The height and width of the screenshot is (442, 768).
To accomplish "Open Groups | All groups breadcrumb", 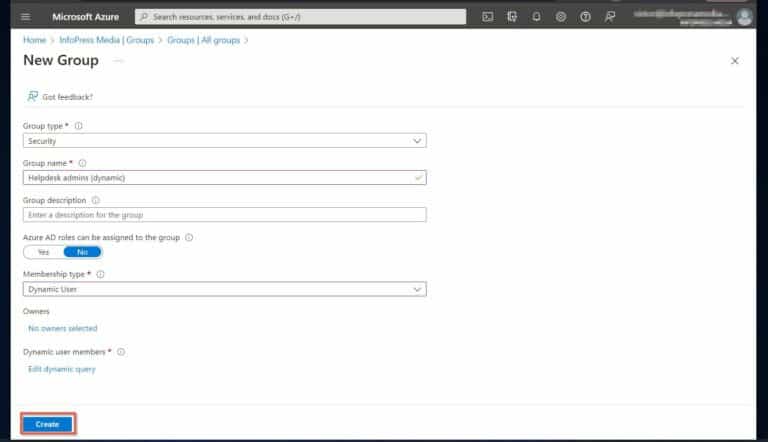I will pyautogui.click(x=203, y=40).
